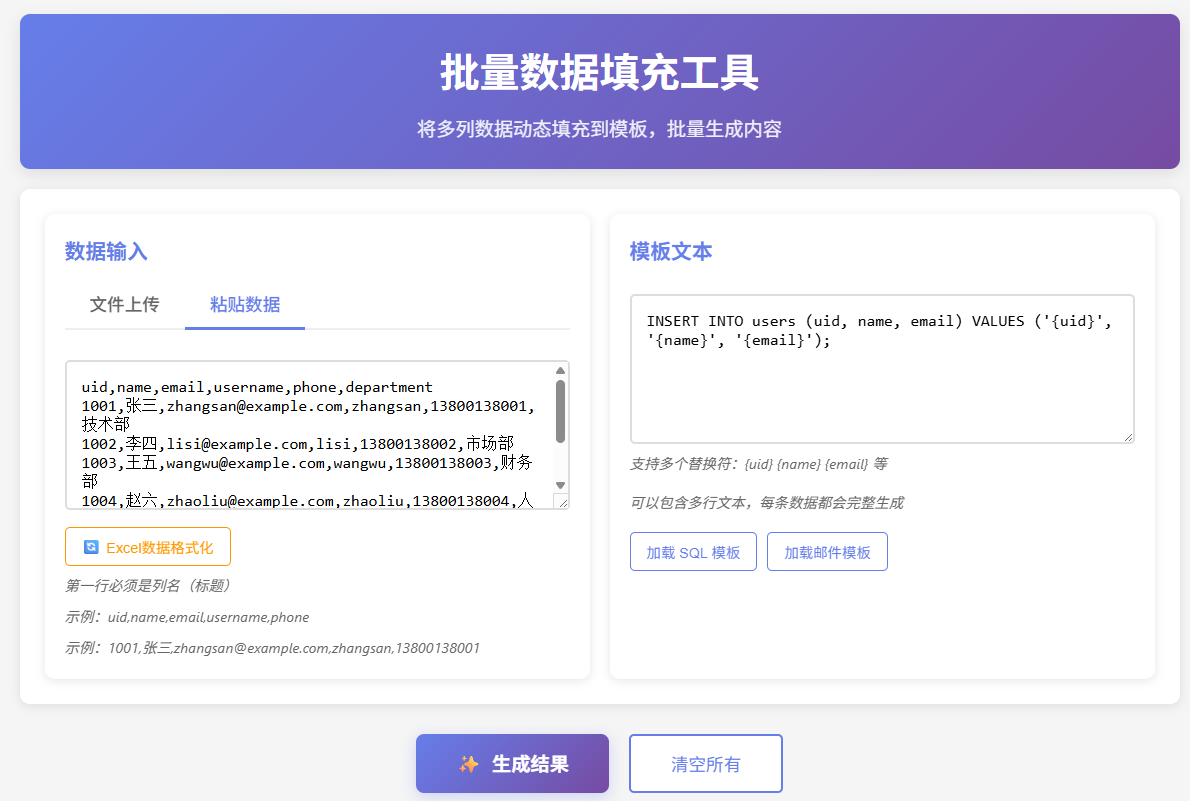Click the data textarea scrollbar thumb

(560, 410)
